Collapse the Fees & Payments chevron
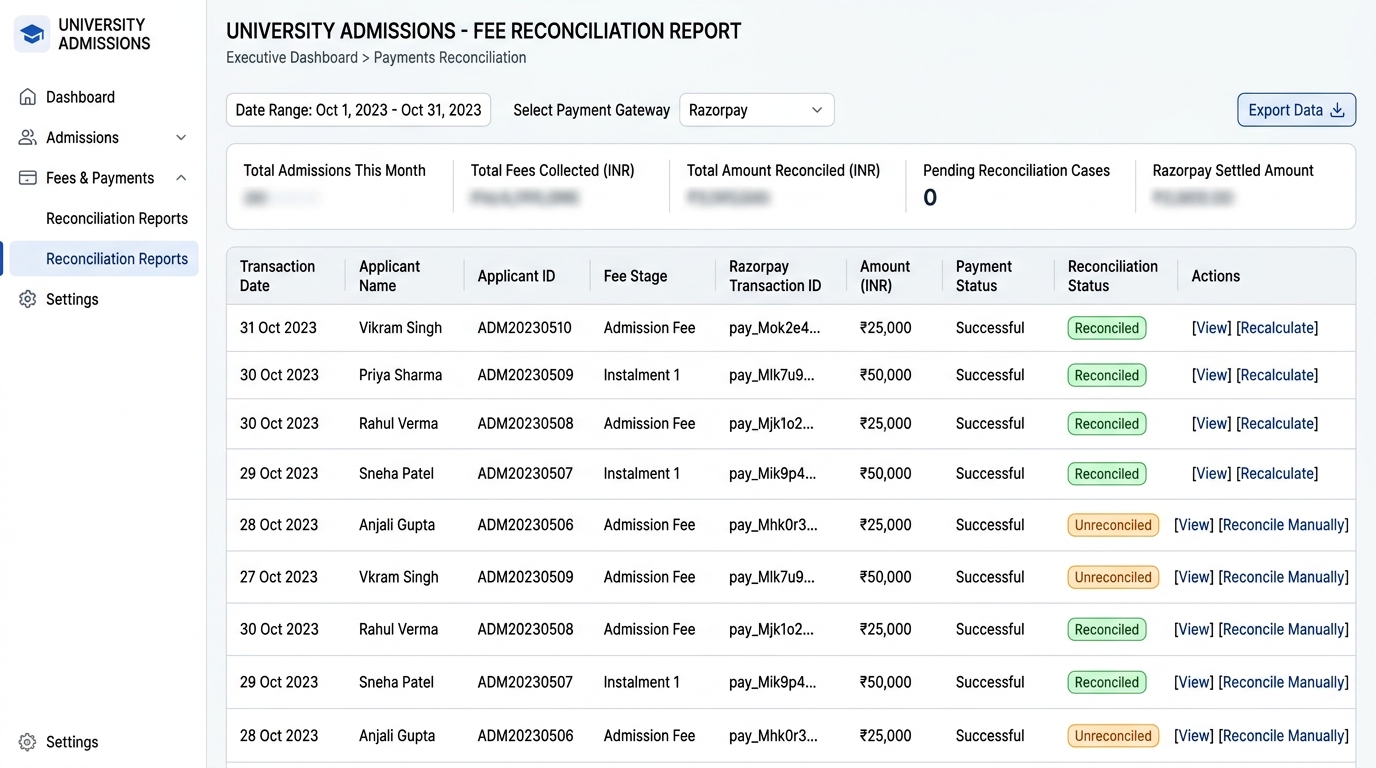Image resolution: width=1376 pixels, height=768 pixels. tap(181, 178)
